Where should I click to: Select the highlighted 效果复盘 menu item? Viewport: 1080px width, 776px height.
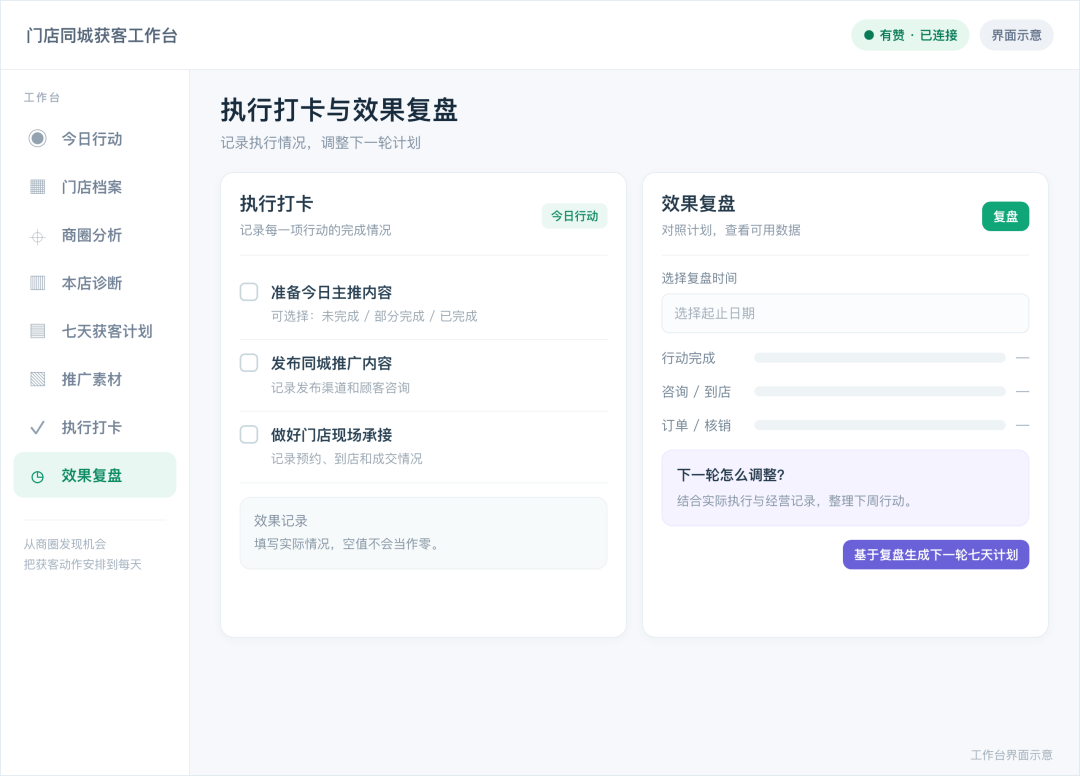click(x=95, y=475)
